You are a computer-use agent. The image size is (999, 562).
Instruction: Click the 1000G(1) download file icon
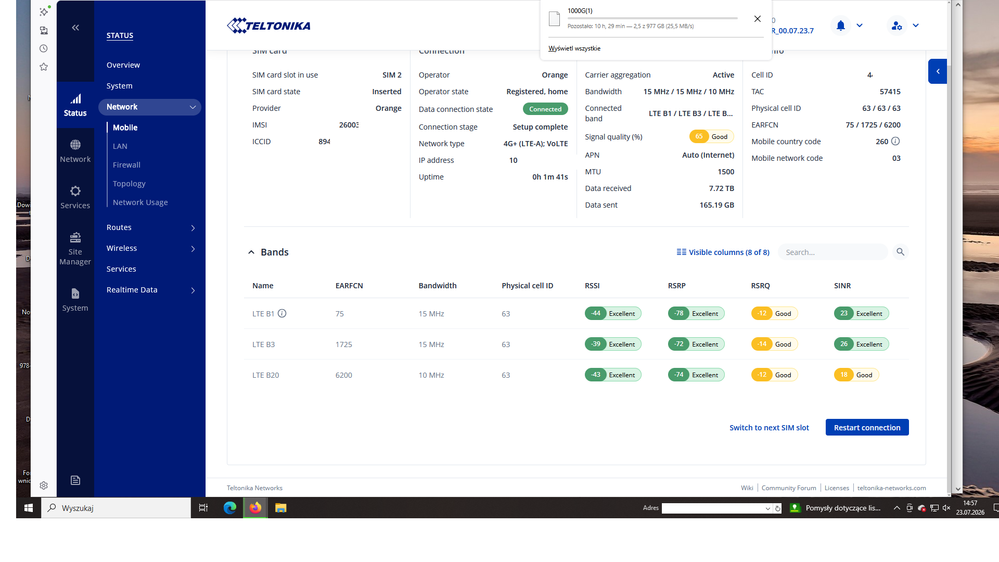pos(554,19)
